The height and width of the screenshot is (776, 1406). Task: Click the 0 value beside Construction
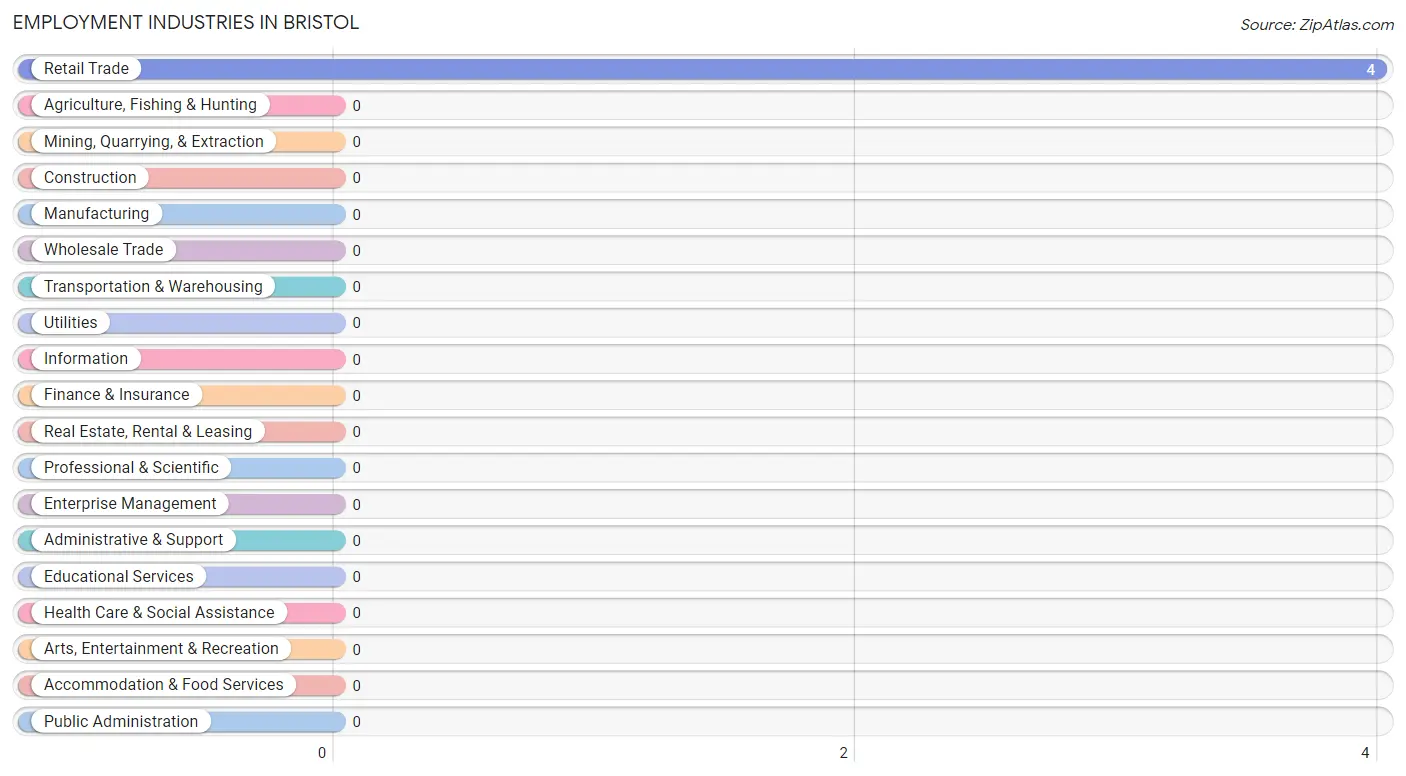(356, 178)
